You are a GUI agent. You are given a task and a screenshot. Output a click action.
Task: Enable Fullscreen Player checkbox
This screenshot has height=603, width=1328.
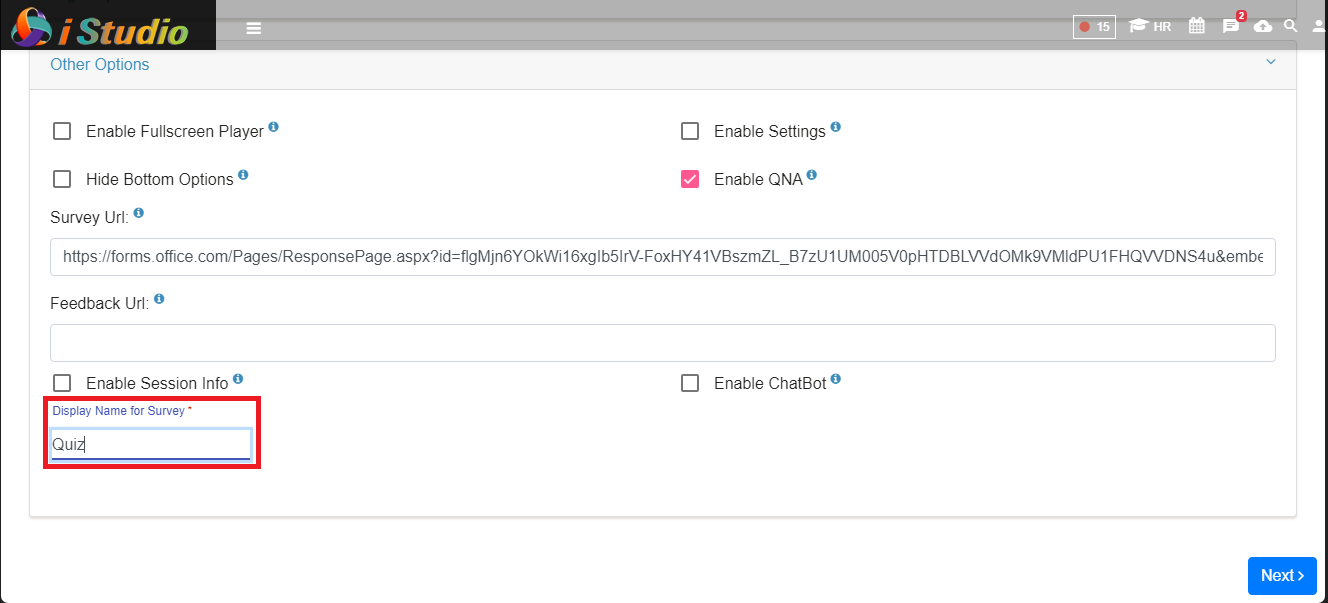click(x=62, y=131)
